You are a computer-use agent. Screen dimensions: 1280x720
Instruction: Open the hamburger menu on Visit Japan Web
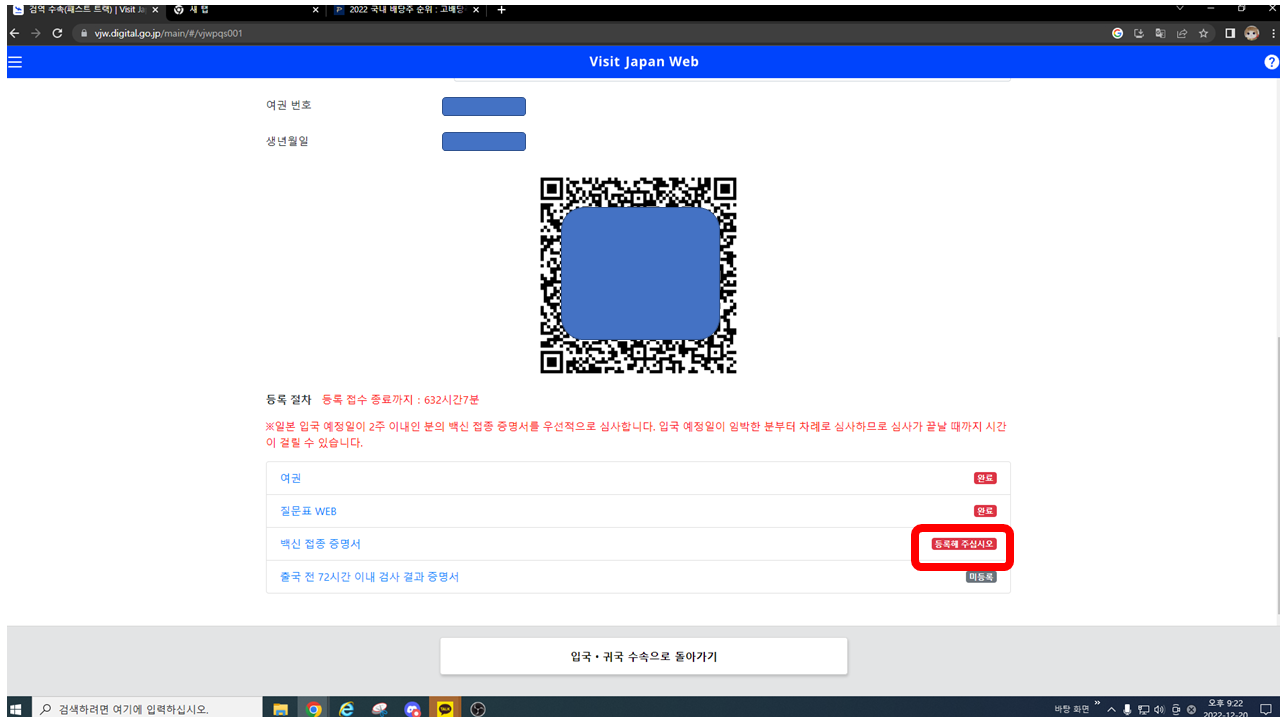pyautogui.click(x=14, y=62)
